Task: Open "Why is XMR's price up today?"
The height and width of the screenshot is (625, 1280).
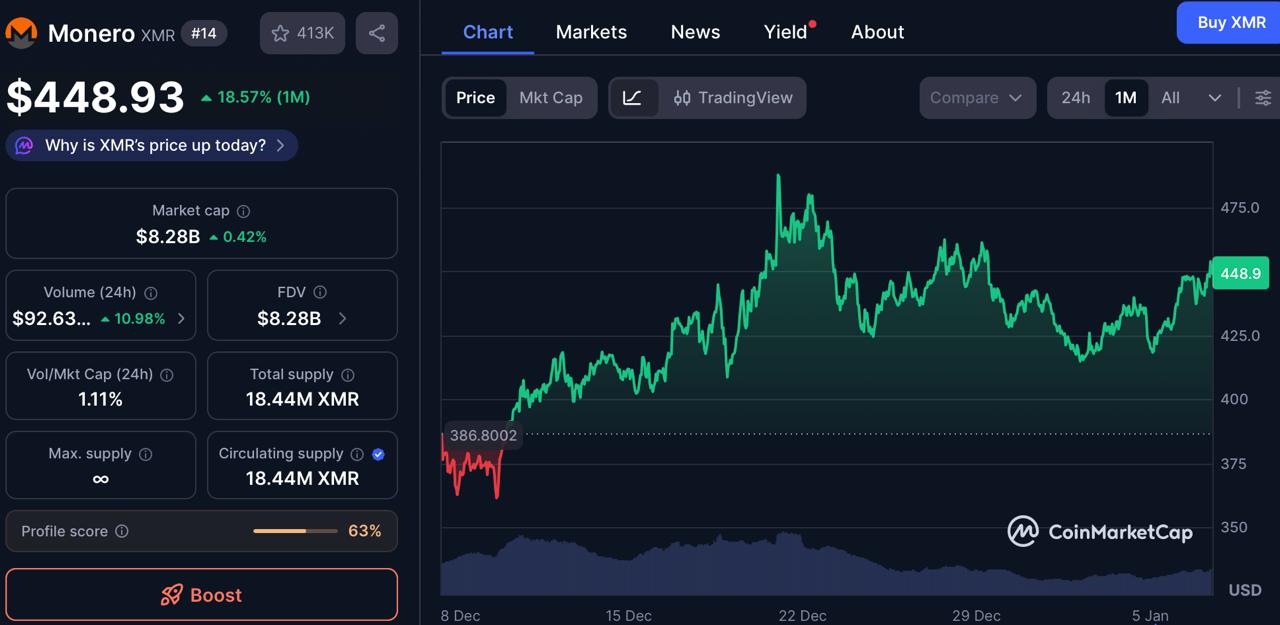Action: [151, 145]
